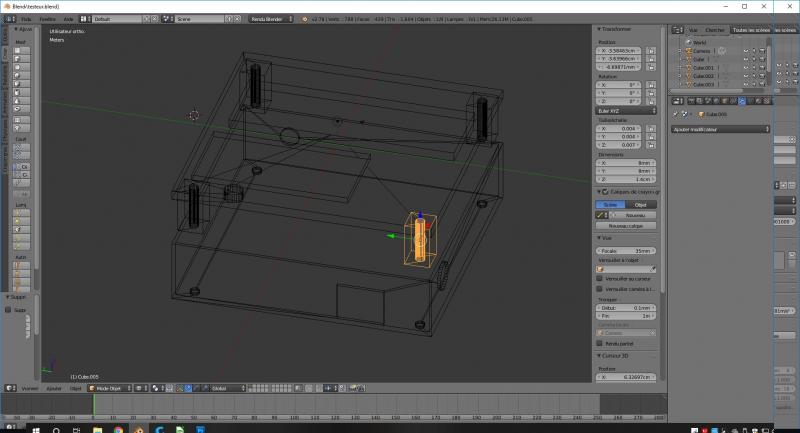The height and width of the screenshot is (433, 800).
Task: Toggle the Rendu partiel checkbox
Action: click(599, 343)
